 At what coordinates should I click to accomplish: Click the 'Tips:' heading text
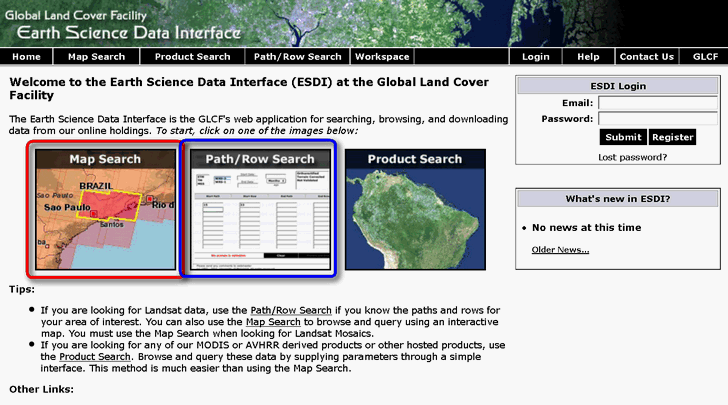pos(22,289)
